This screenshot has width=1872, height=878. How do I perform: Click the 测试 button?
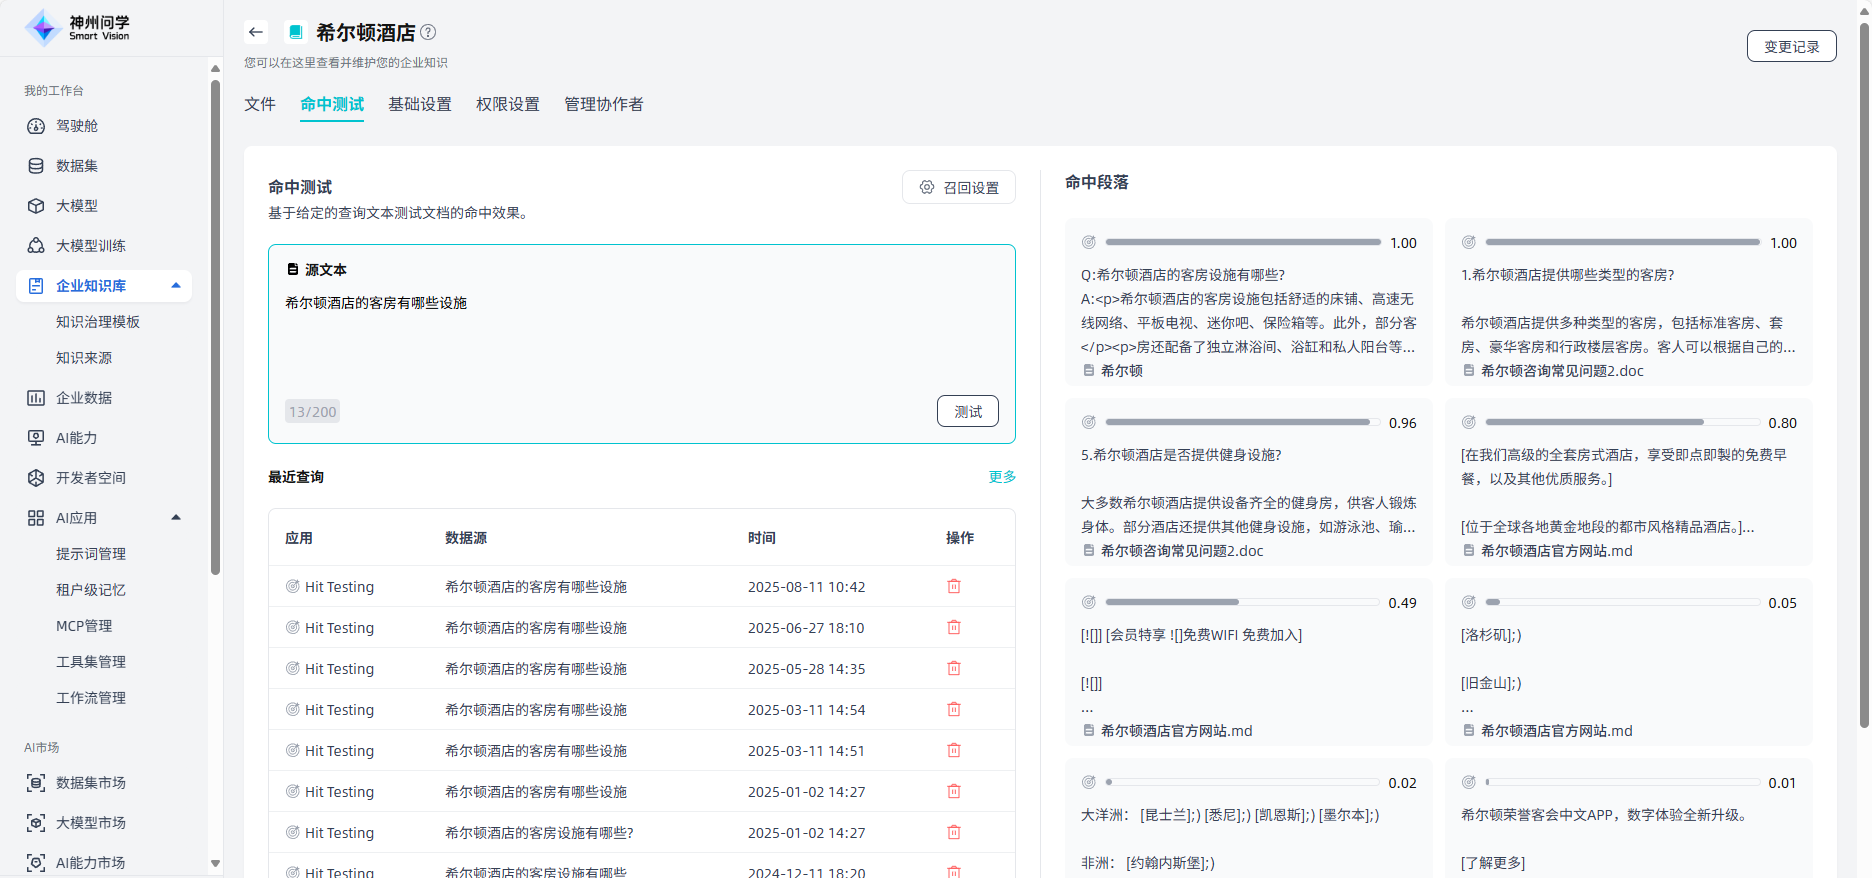click(967, 411)
